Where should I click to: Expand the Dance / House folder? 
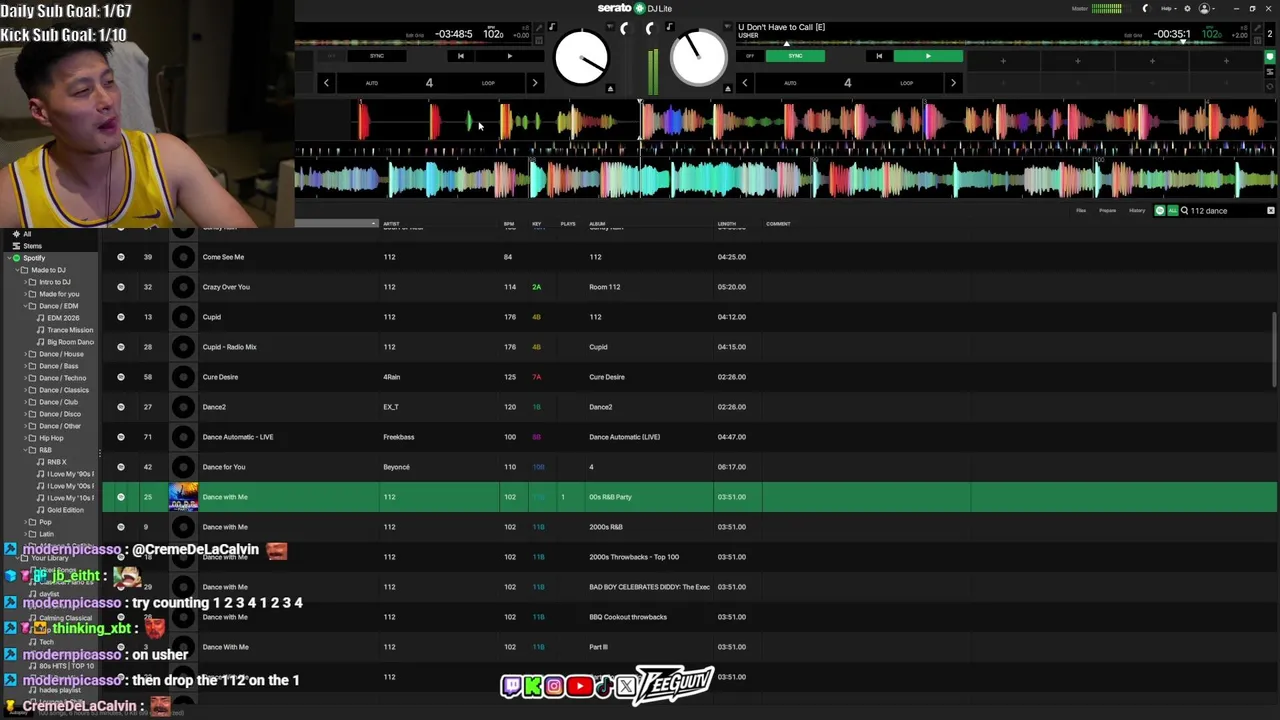pyautogui.click(x=23, y=354)
